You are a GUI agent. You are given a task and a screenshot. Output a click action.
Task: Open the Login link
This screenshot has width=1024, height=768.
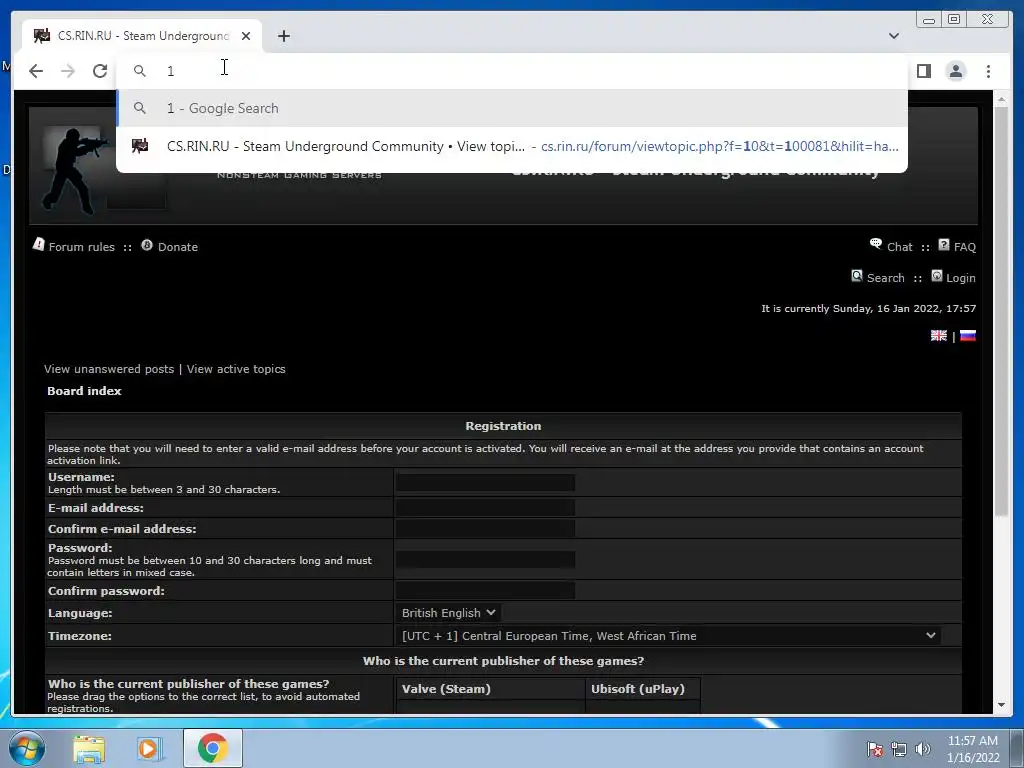961,278
